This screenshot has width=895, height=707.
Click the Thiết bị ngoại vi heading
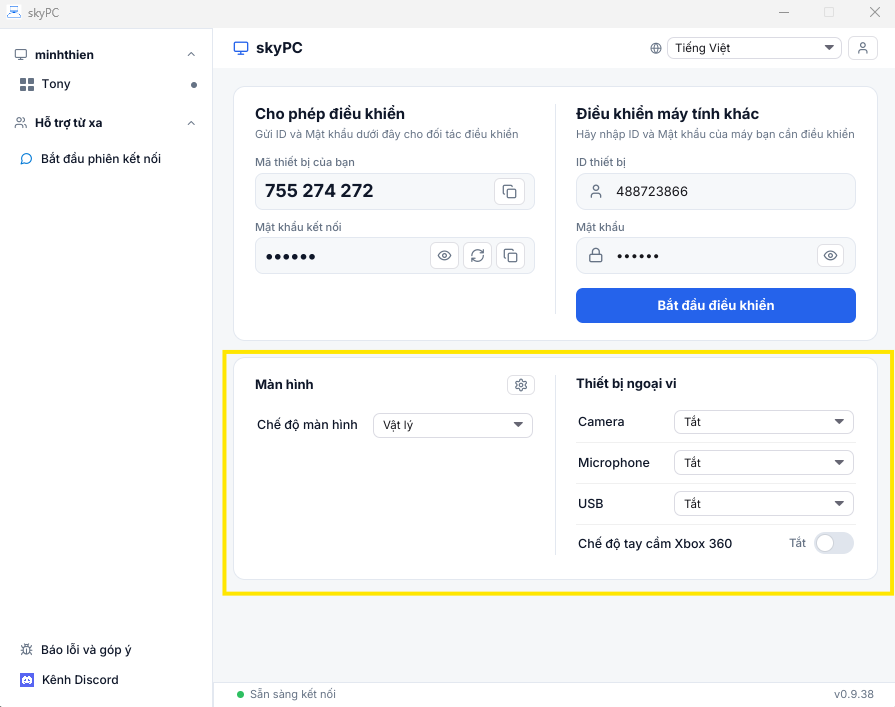click(626, 383)
